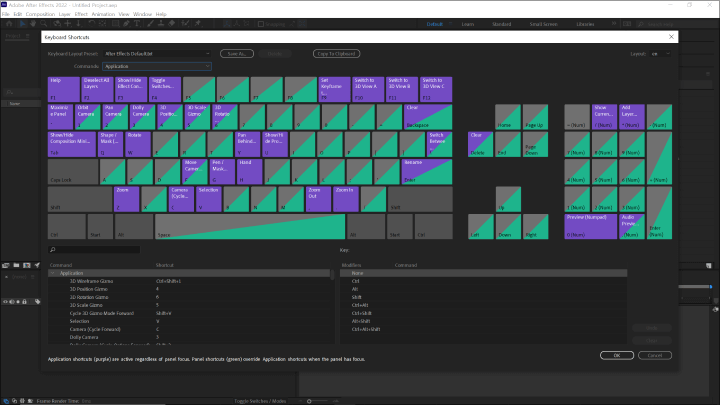Click the Enter (Num) key
Image resolution: width=720 pixels, height=405 pixels.
659,213
